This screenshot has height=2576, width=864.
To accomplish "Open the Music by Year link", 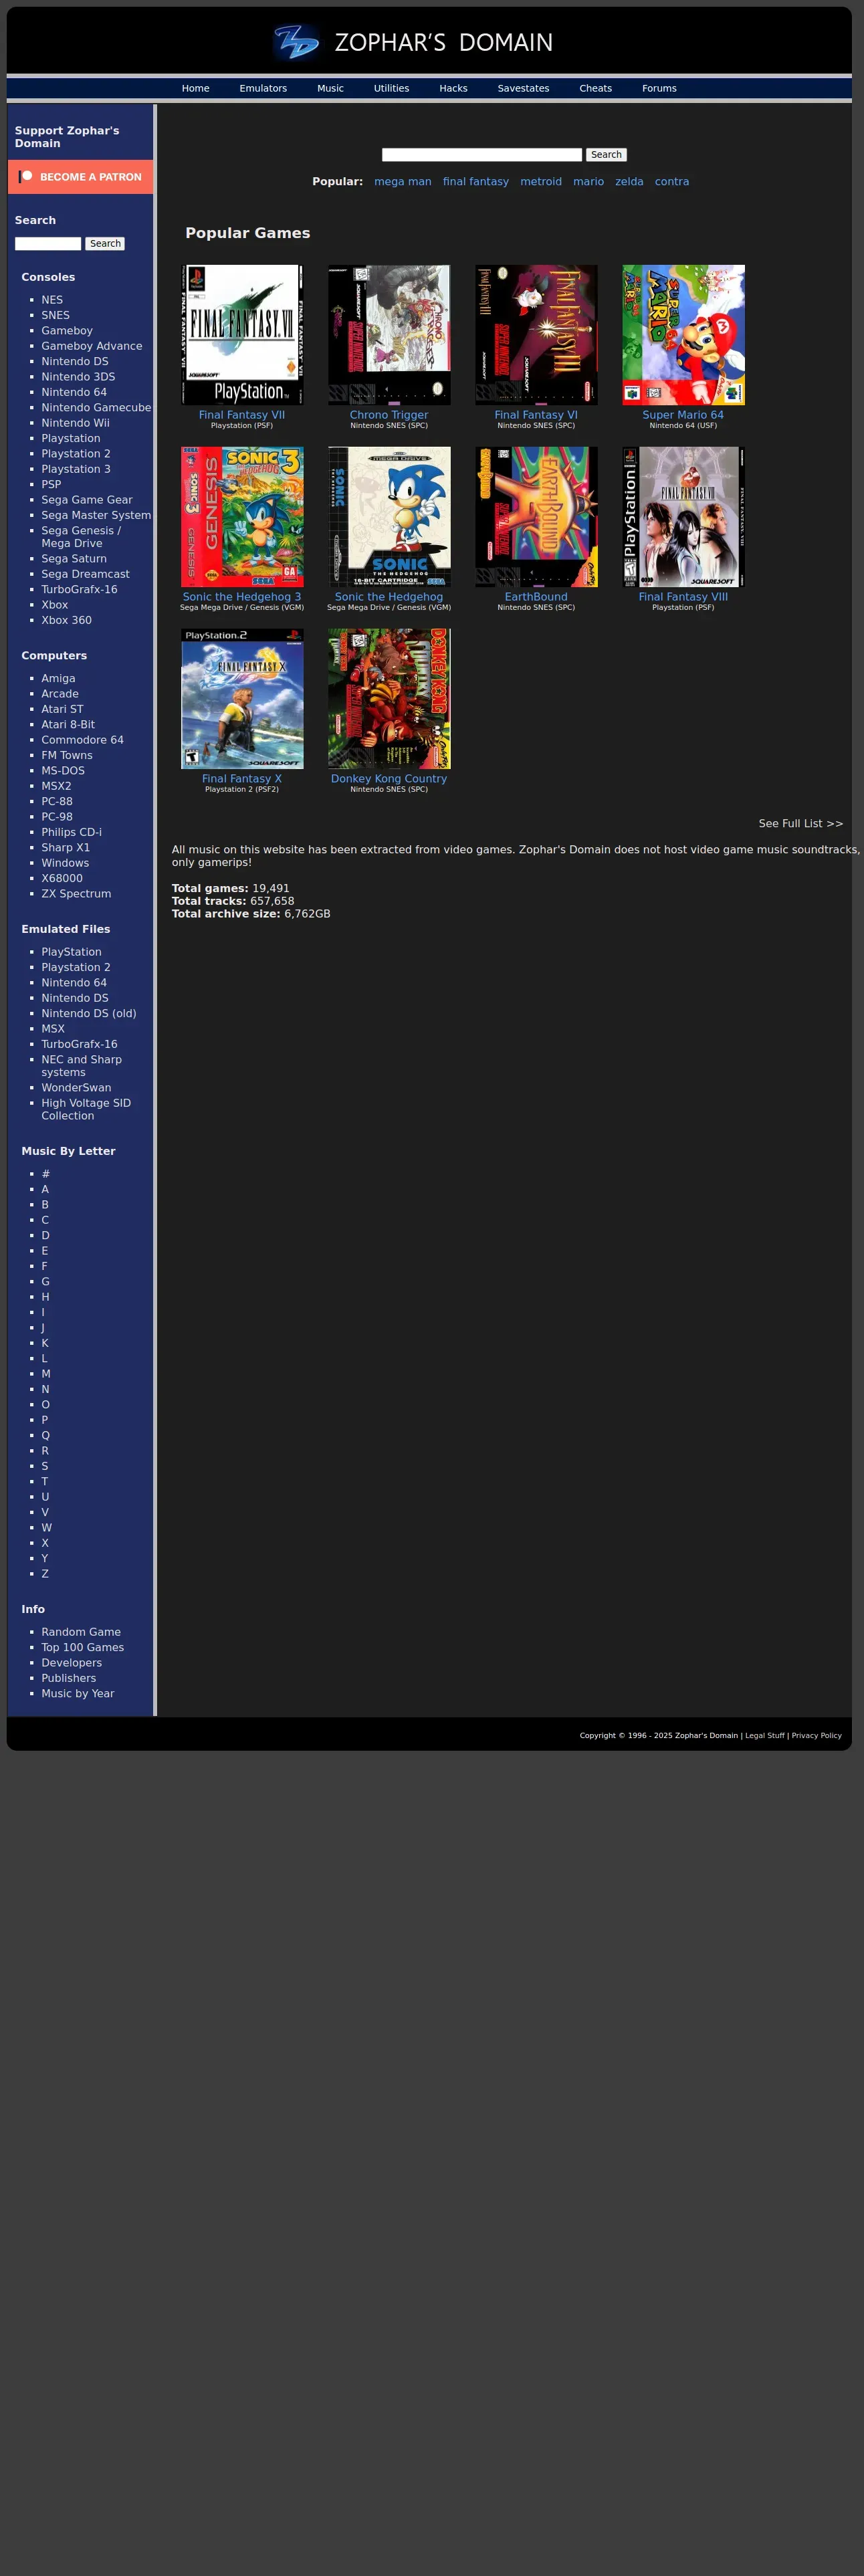I will click(78, 1693).
